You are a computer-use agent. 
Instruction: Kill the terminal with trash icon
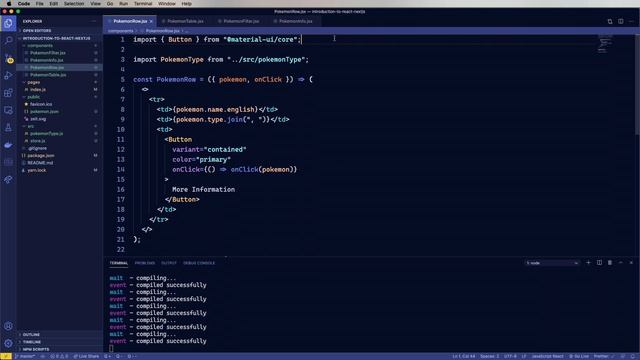[x=610, y=263]
